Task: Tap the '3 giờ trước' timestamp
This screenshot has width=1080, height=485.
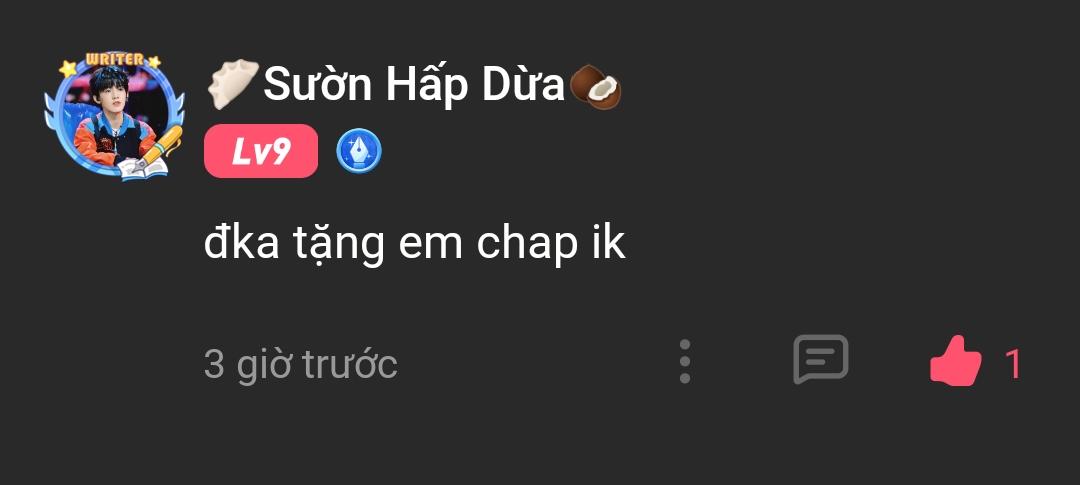Action: pyautogui.click(x=300, y=363)
